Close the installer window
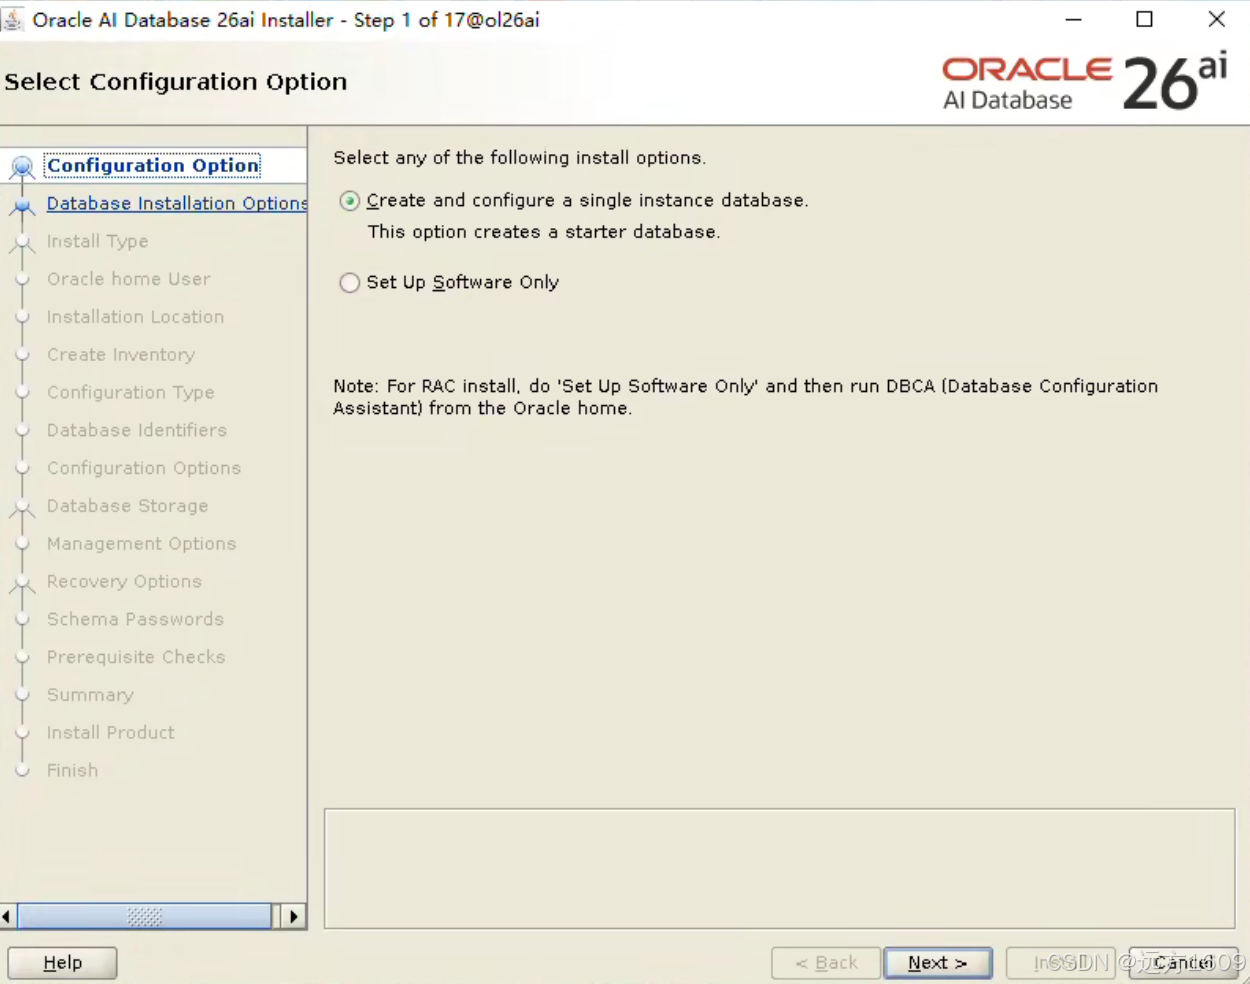Screen dimensions: 1250x984 coord(1217,19)
